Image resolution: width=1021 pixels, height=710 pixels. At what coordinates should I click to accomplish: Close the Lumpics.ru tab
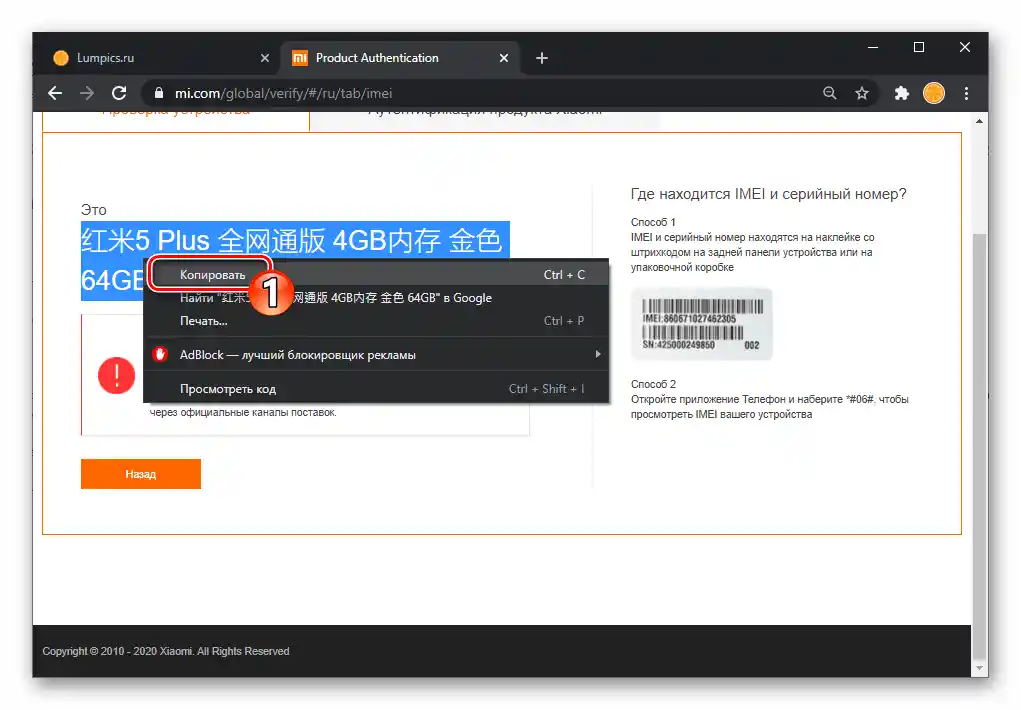coord(264,58)
